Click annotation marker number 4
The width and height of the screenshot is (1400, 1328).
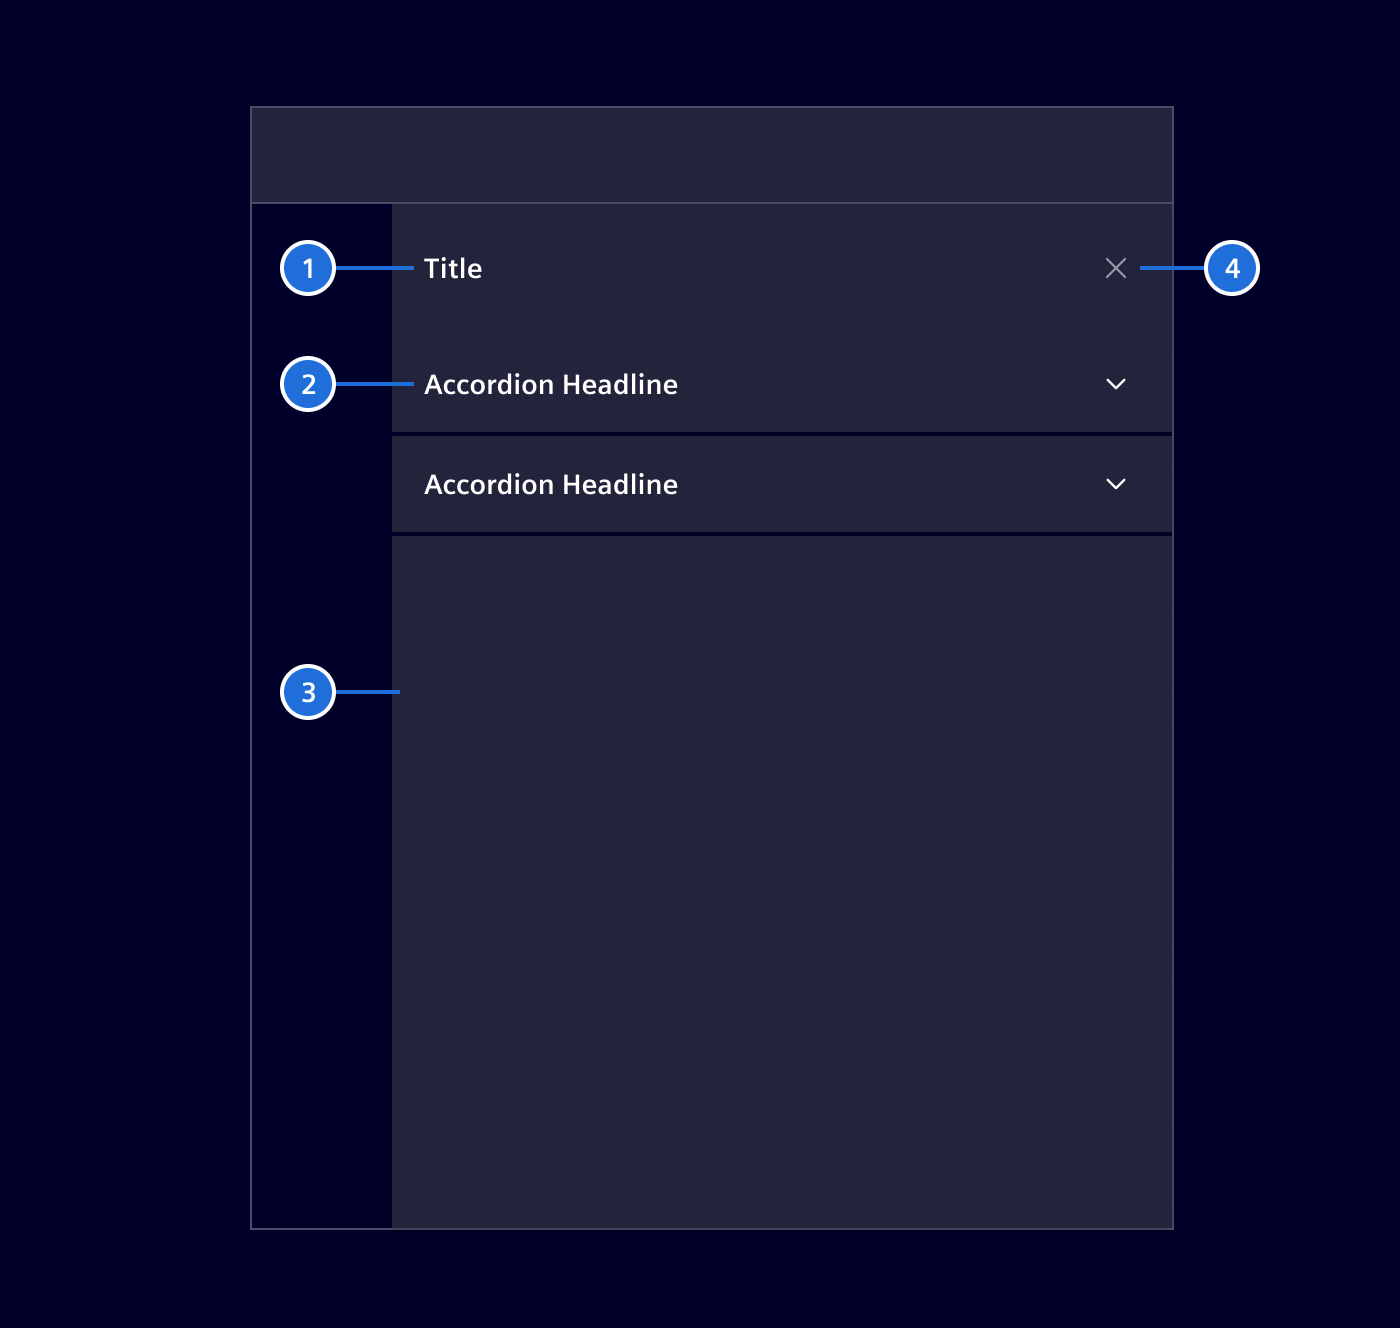pos(1232,268)
